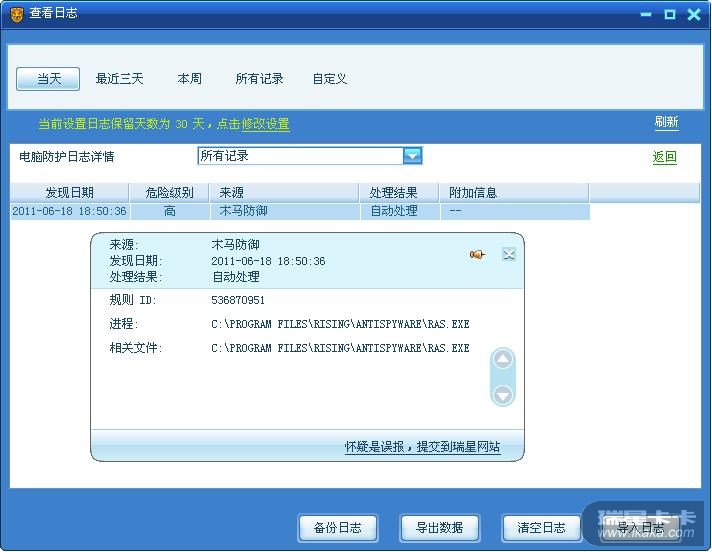Switch to the 最近三天 tab
The width and height of the screenshot is (712, 552).
pos(119,79)
